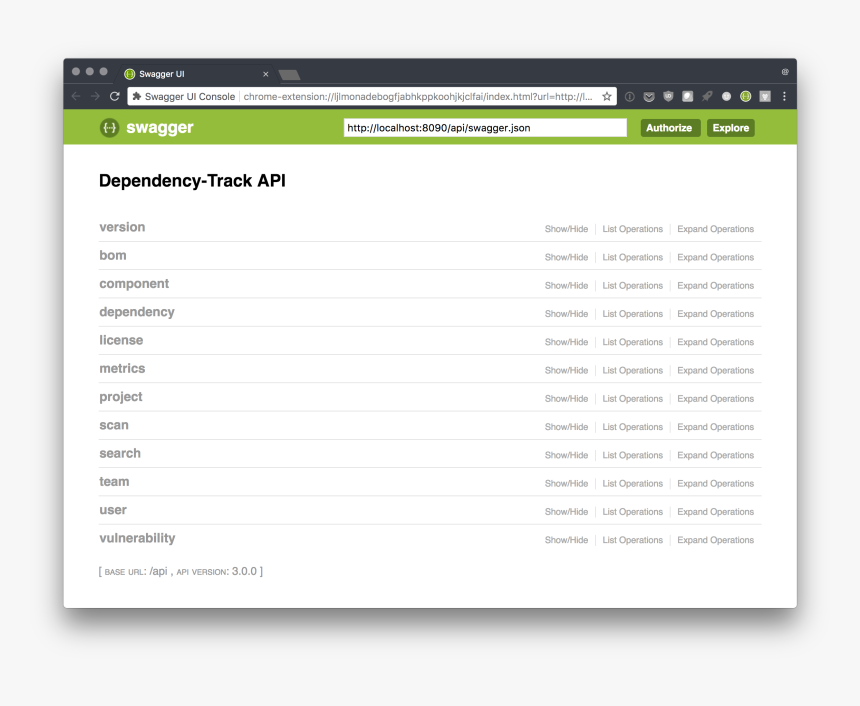Viewport: 860px width, 706px height.
Task: Expand the scan API section
Action: click(114, 425)
